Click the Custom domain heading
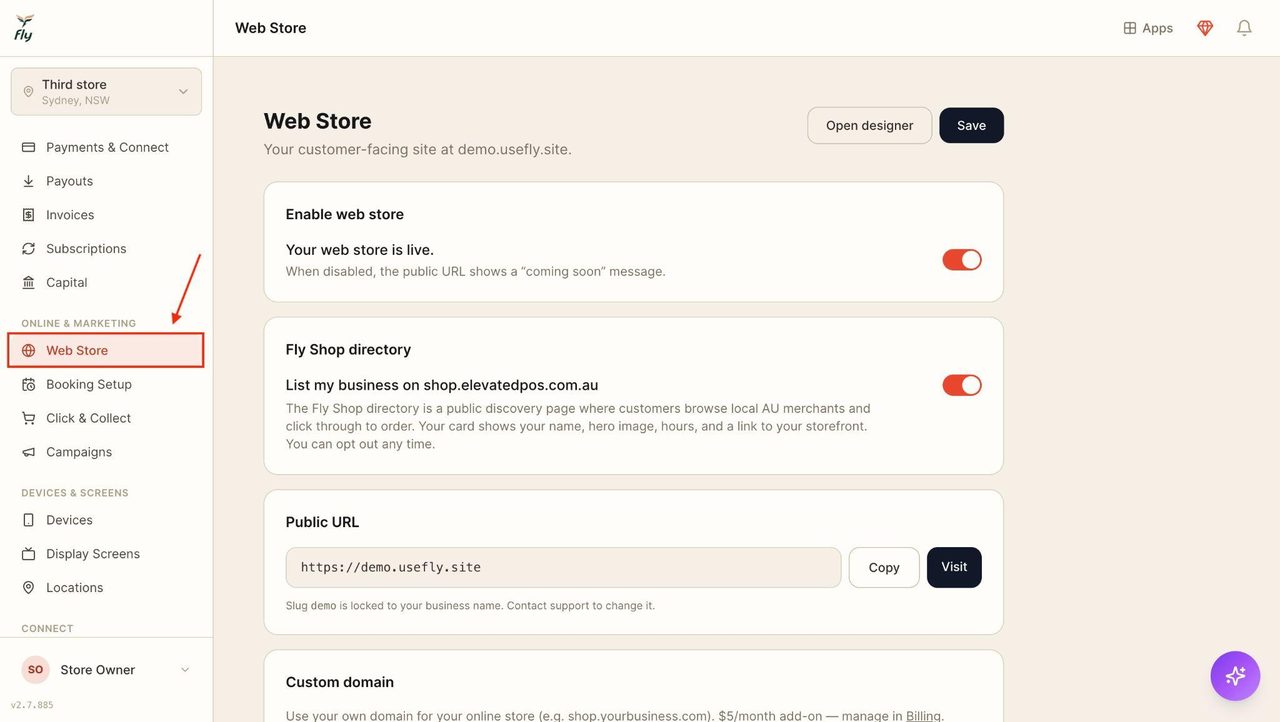The image size is (1280, 722). click(x=340, y=682)
